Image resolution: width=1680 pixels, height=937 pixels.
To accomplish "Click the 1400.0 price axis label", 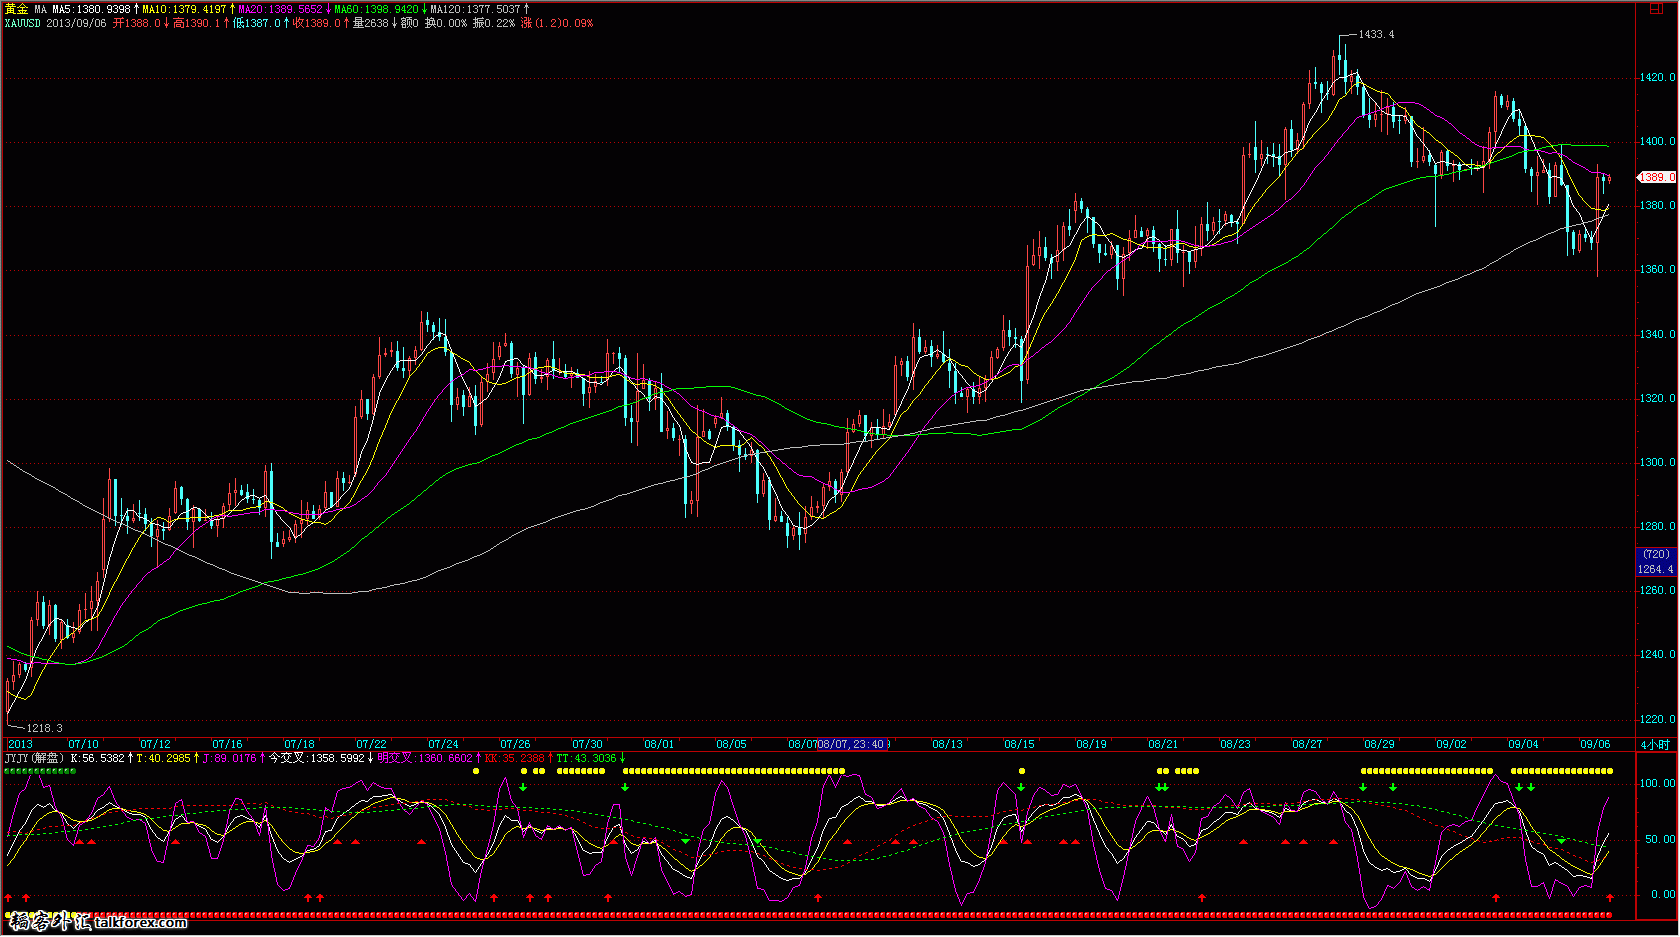I will pyautogui.click(x=1657, y=141).
